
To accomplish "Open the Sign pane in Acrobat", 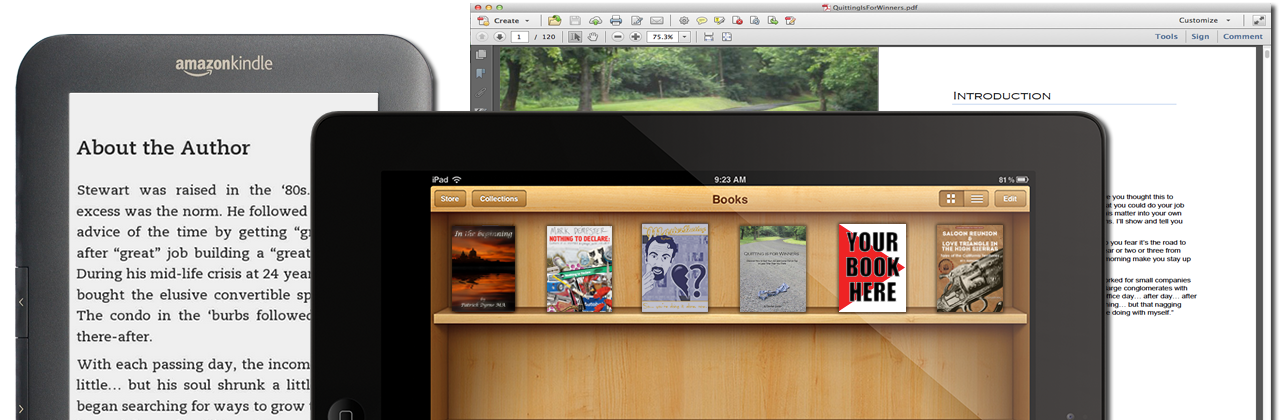I will point(1200,37).
